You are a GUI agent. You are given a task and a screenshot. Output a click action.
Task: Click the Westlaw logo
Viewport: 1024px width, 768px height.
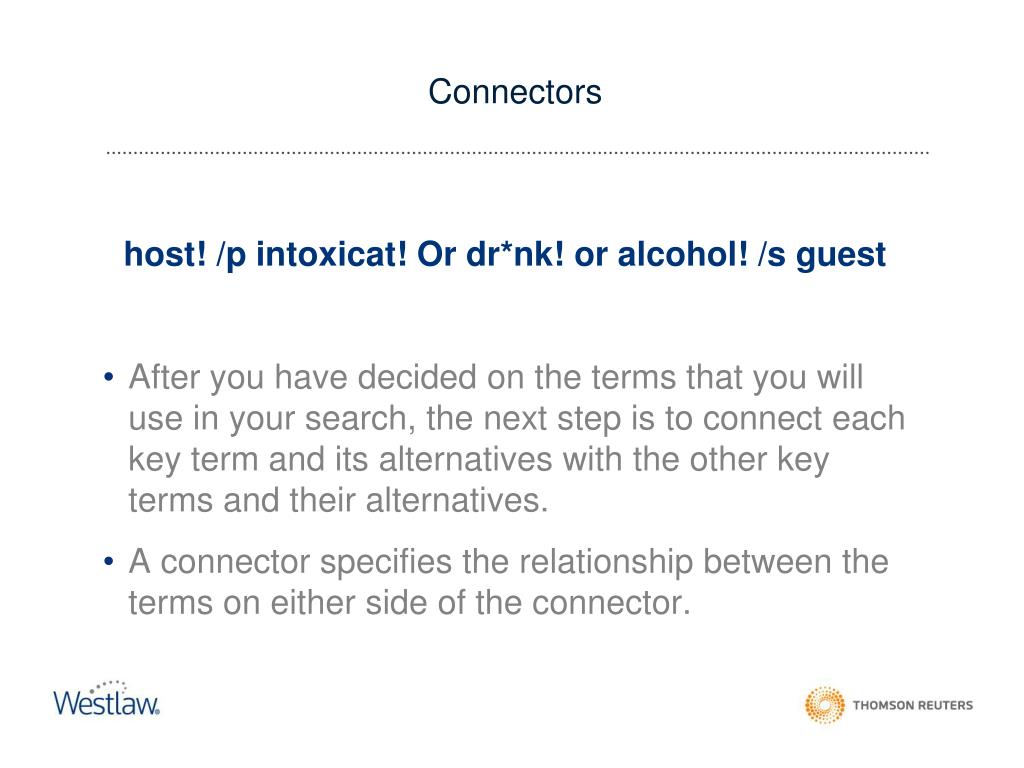tap(106, 699)
